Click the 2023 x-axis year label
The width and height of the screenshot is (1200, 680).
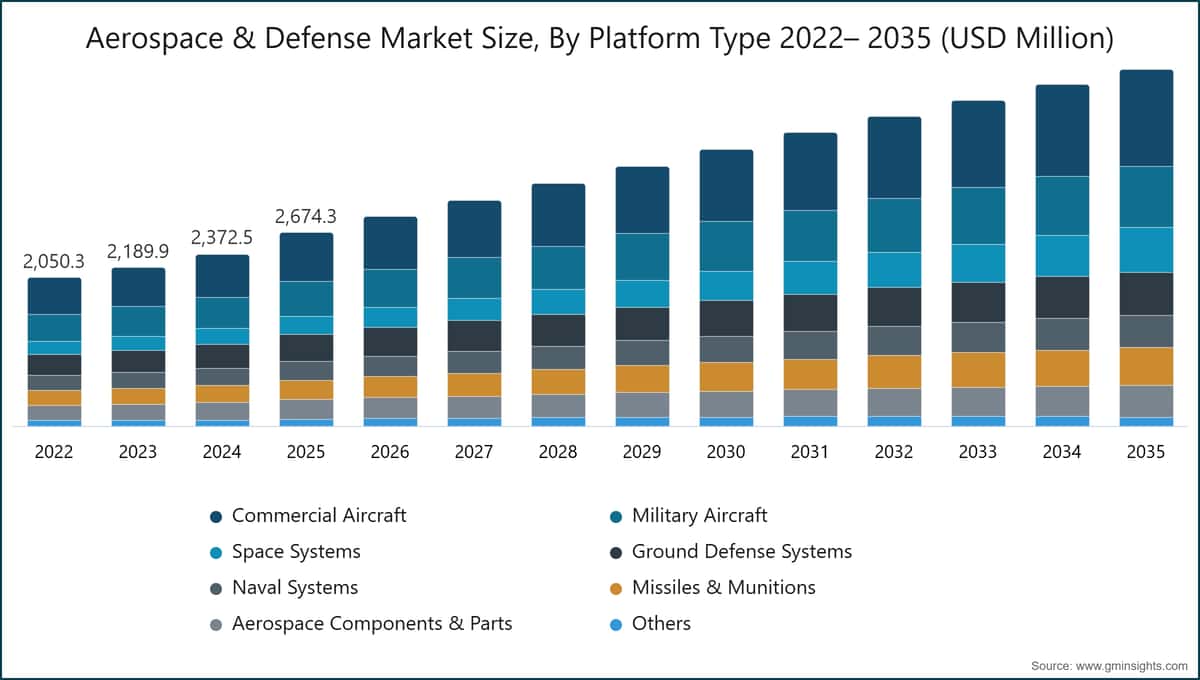[138, 452]
